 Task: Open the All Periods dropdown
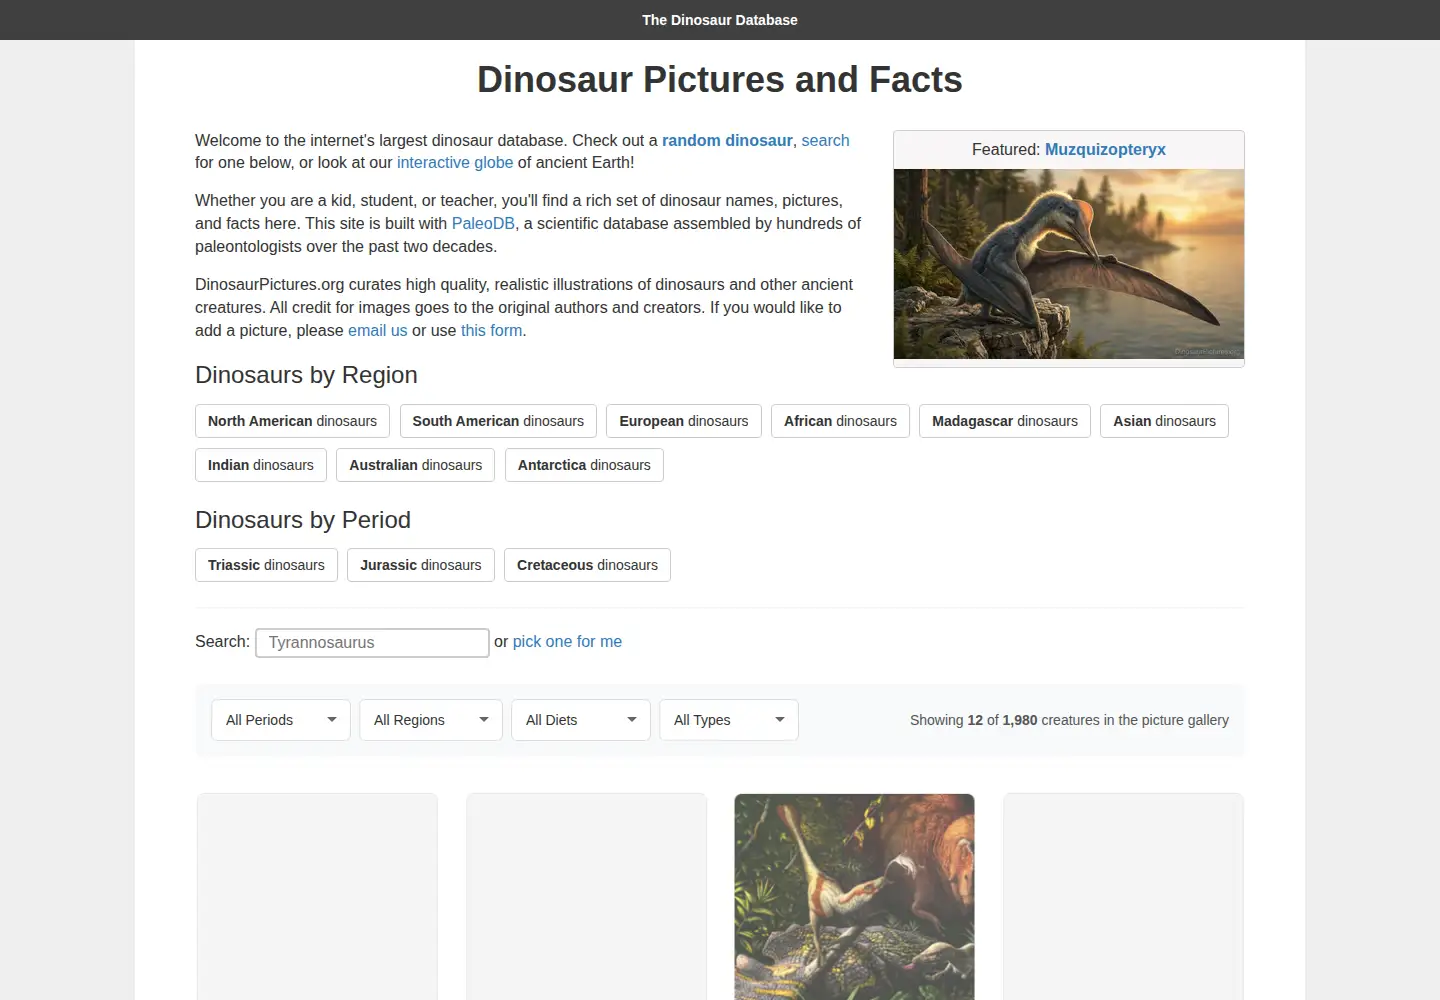point(281,720)
